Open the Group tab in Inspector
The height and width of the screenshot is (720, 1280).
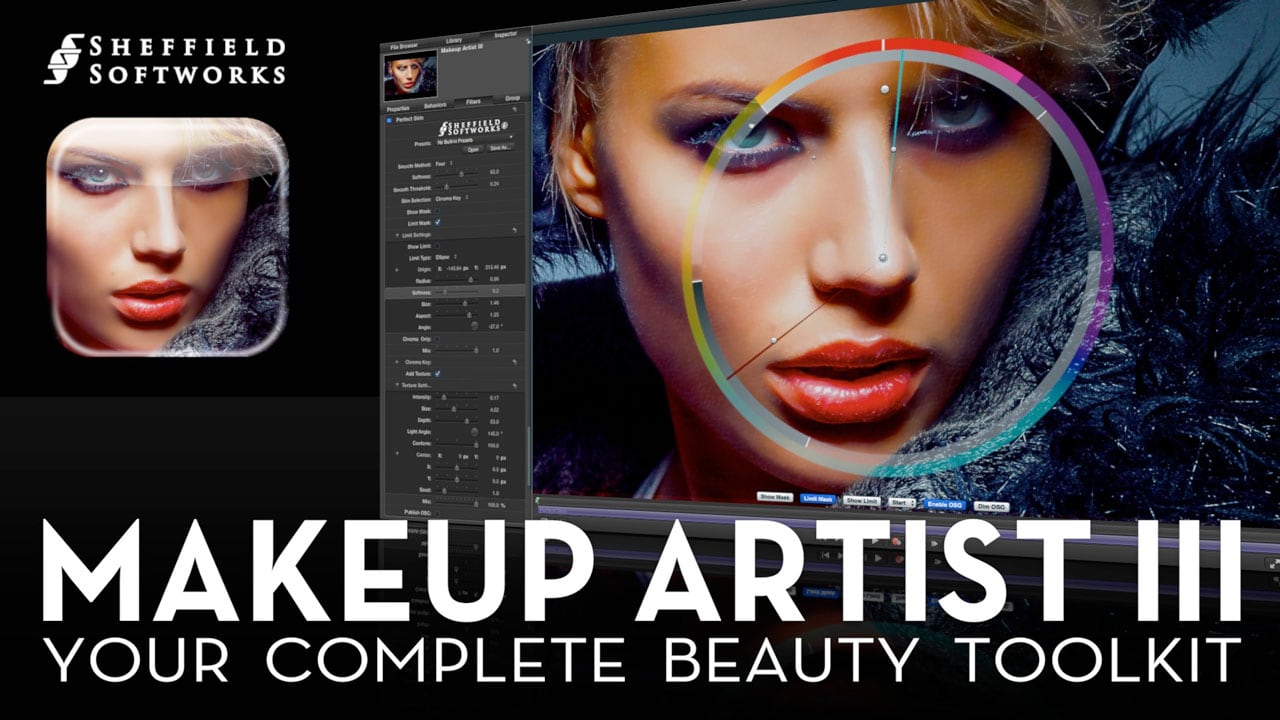pos(513,99)
